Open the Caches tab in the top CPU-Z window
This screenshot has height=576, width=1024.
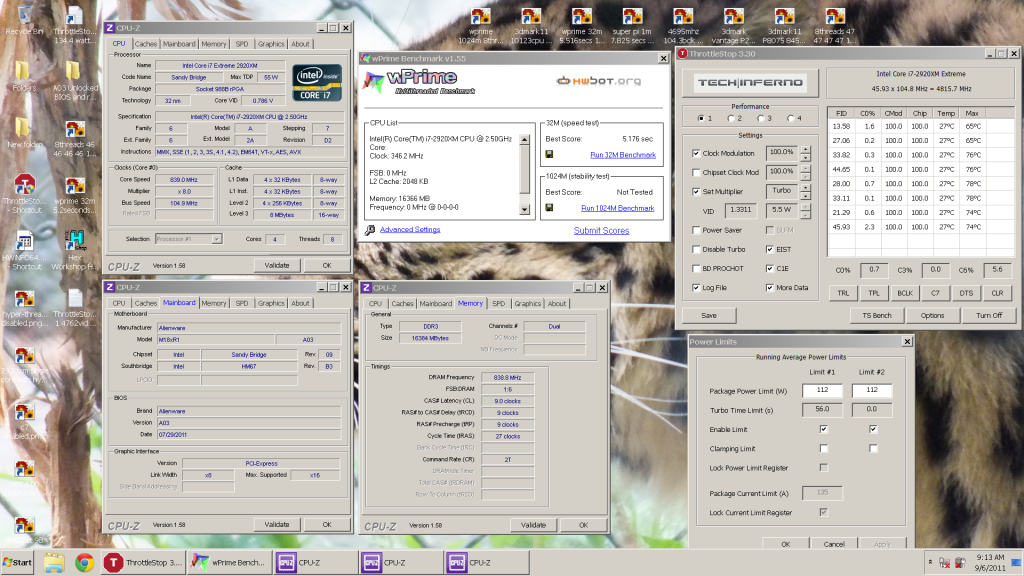pyautogui.click(x=146, y=44)
